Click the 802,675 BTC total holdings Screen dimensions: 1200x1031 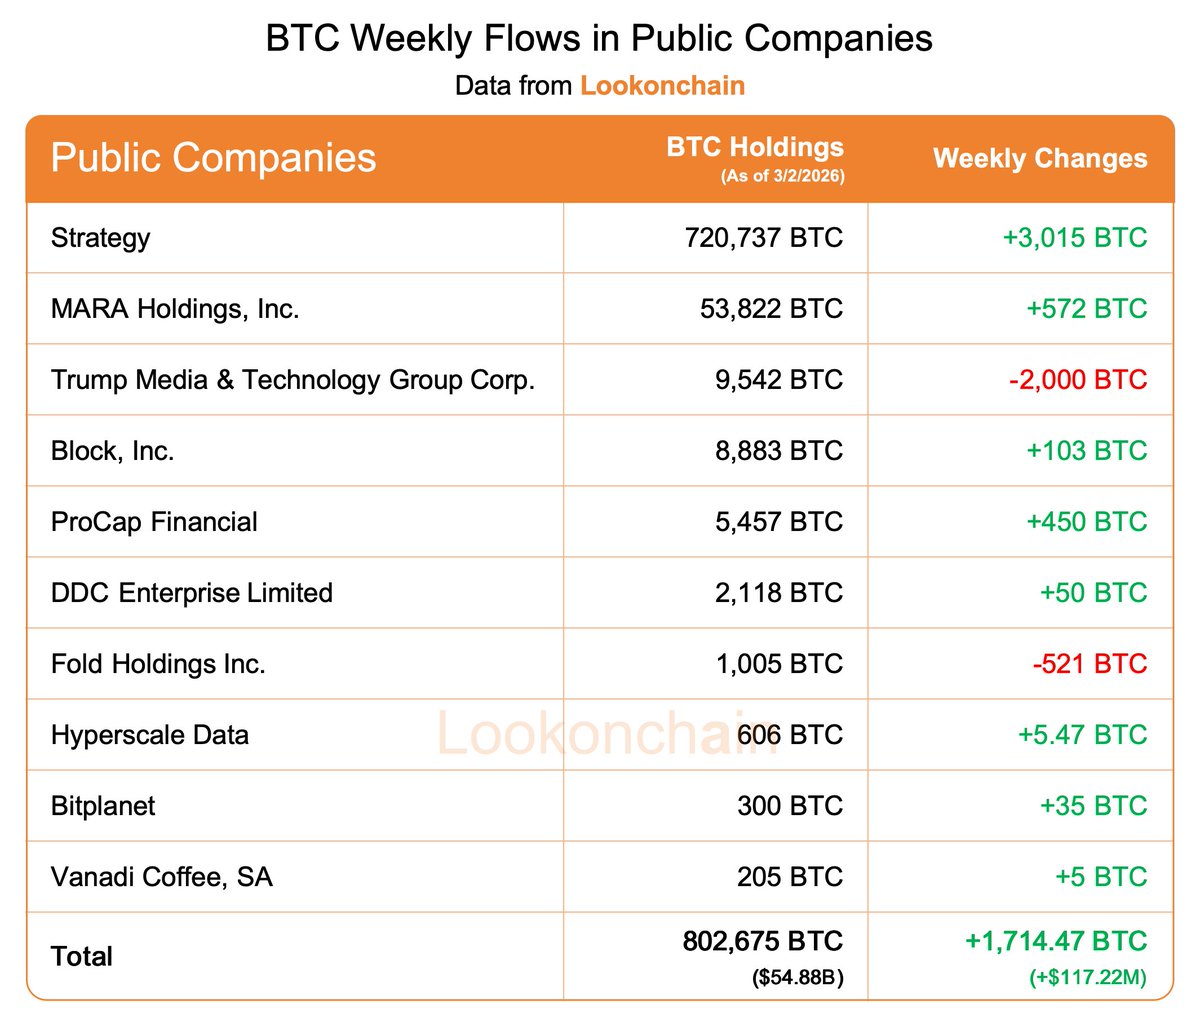[762, 942]
